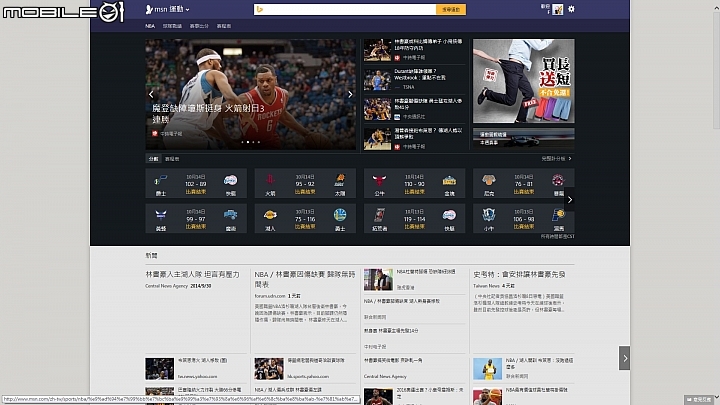This screenshot has width=720, height=405.
Task: Open the tw.news.yahoo.com story thumbnail
Action: tap(160, 369)
